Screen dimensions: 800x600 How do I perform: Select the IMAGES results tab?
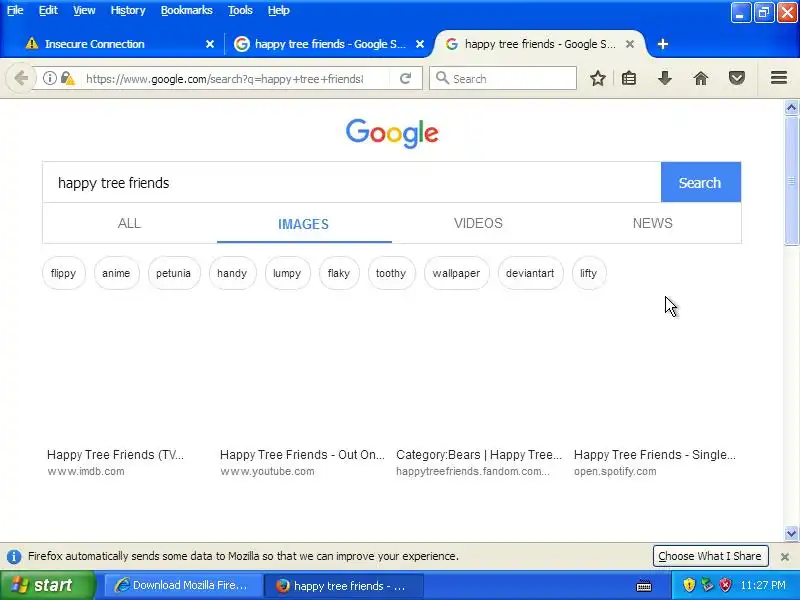click(x=303, y=224)
